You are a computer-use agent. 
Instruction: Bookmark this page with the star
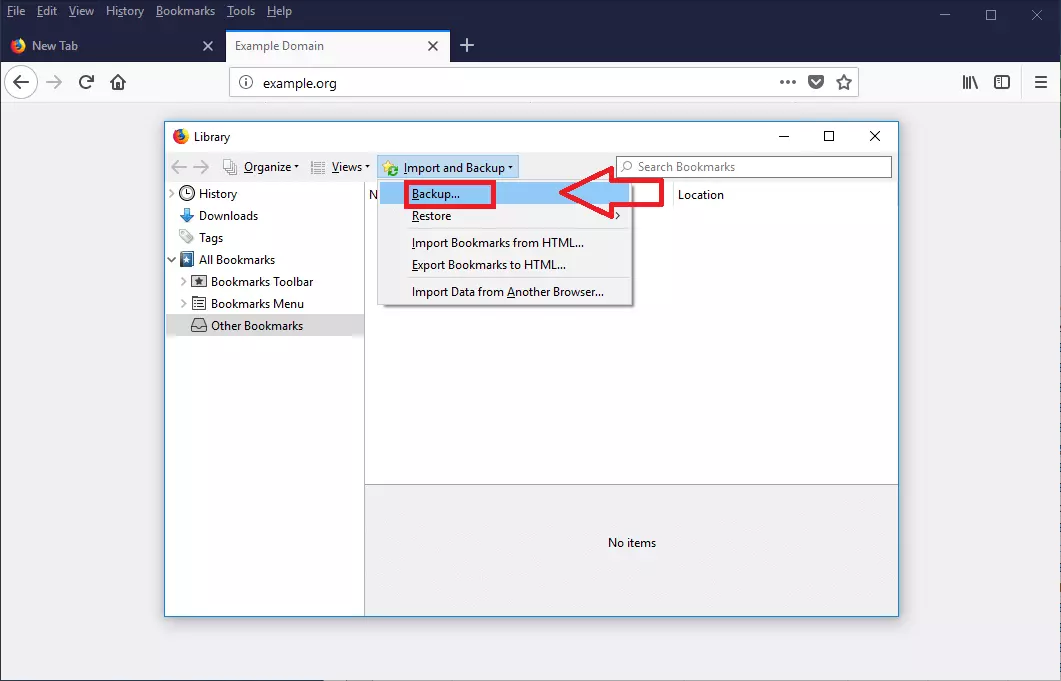[844, 83]
